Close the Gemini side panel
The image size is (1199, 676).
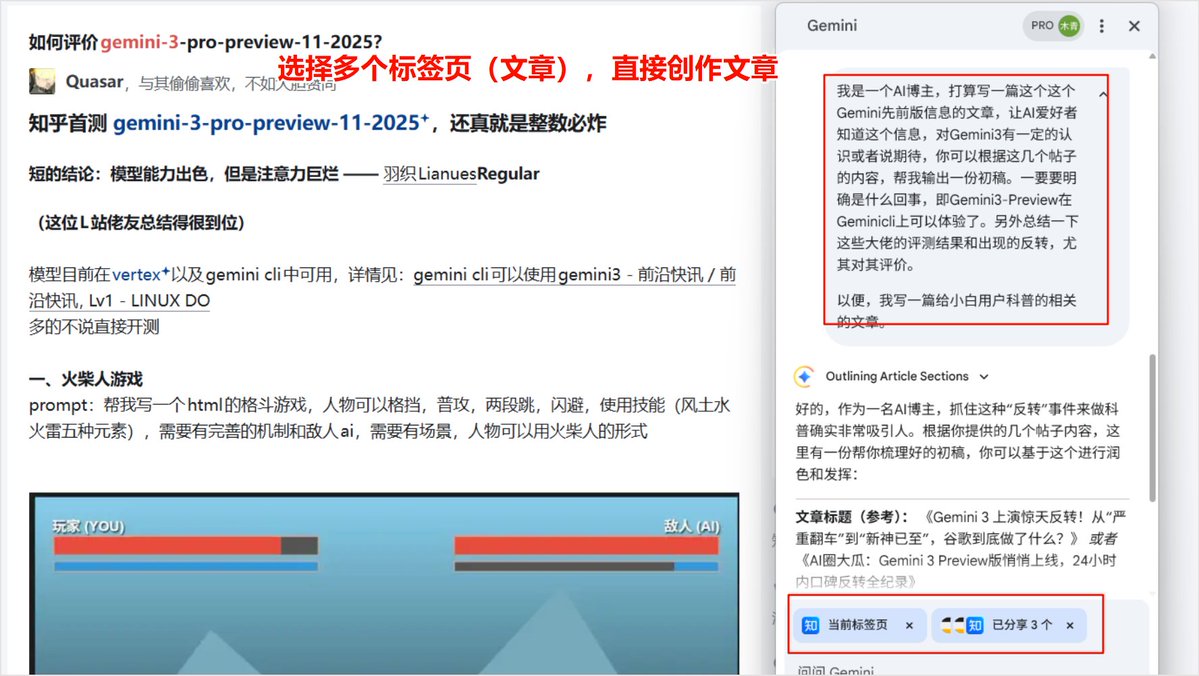(1134, 26)
